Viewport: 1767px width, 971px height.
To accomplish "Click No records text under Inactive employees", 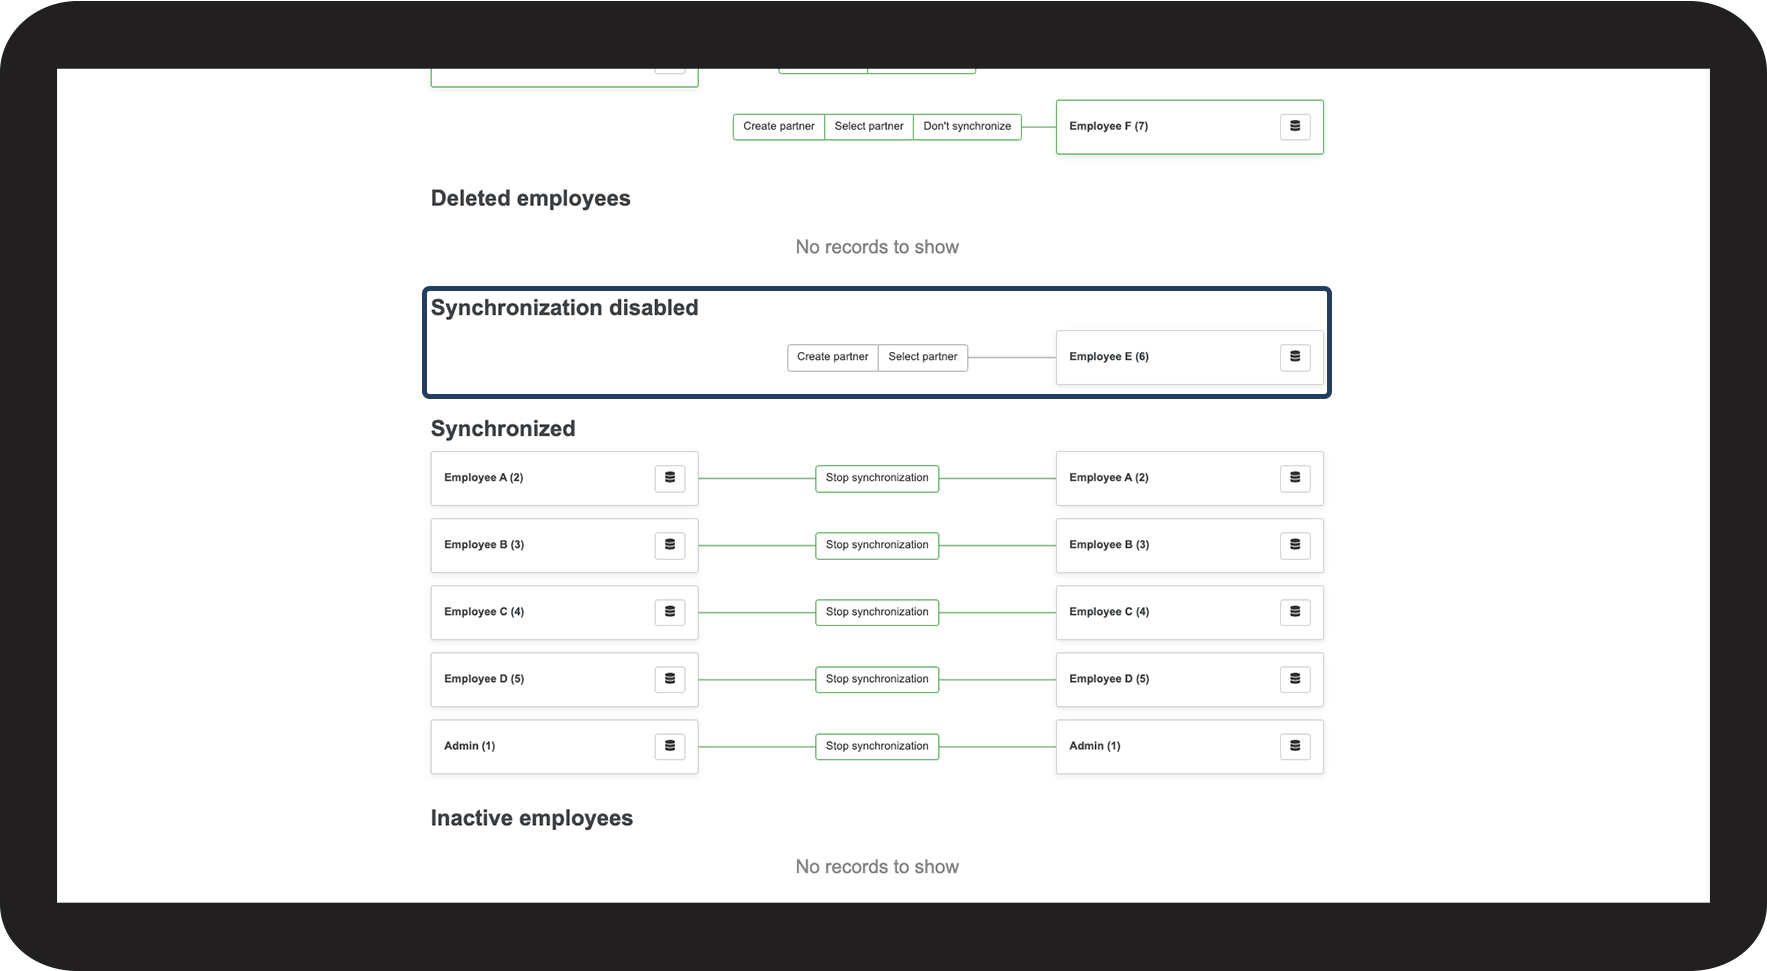I will pyautogui.click(x=877, y=867).
